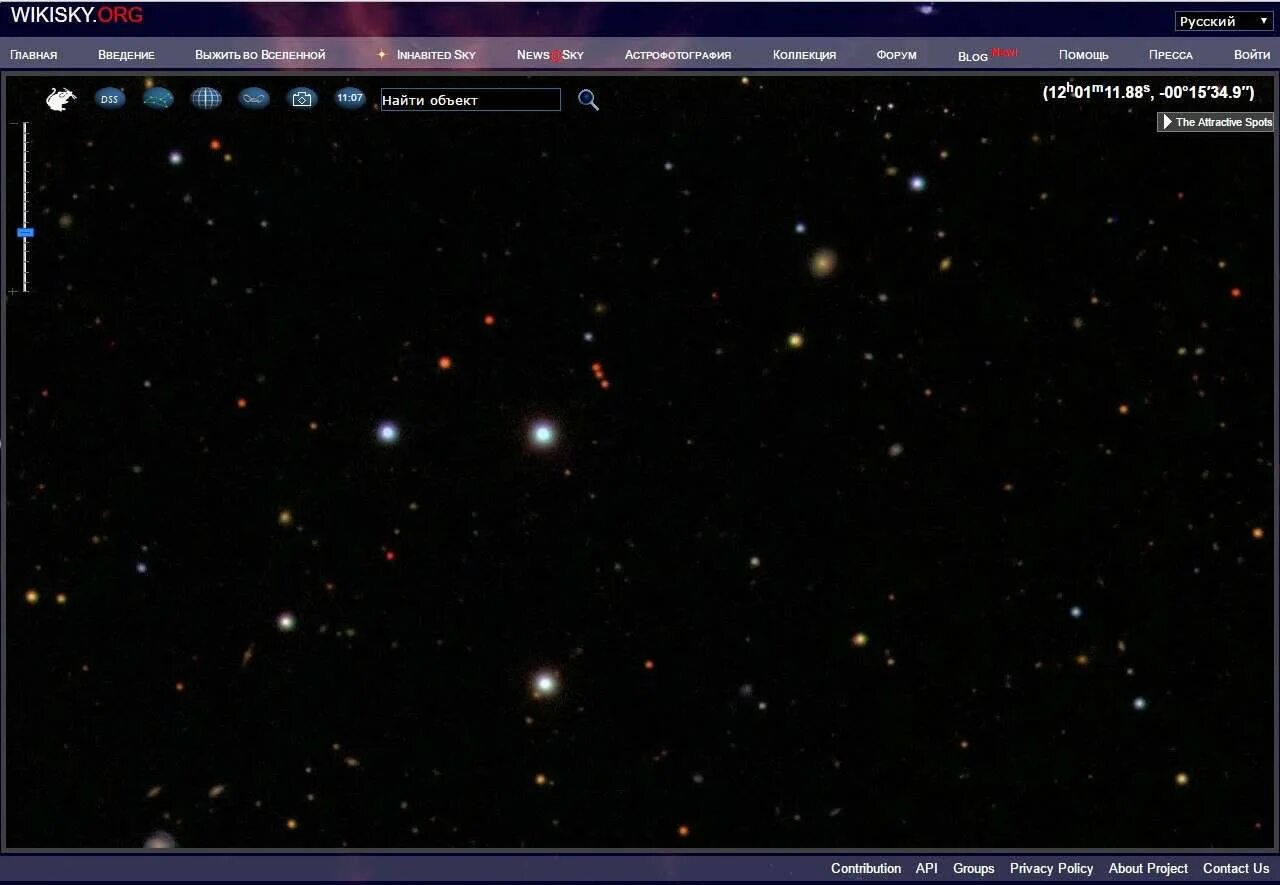Viewport: 1280px width, 885px height.
Task: Open the Пресса menu item
Action: [x=1171, y=55]
